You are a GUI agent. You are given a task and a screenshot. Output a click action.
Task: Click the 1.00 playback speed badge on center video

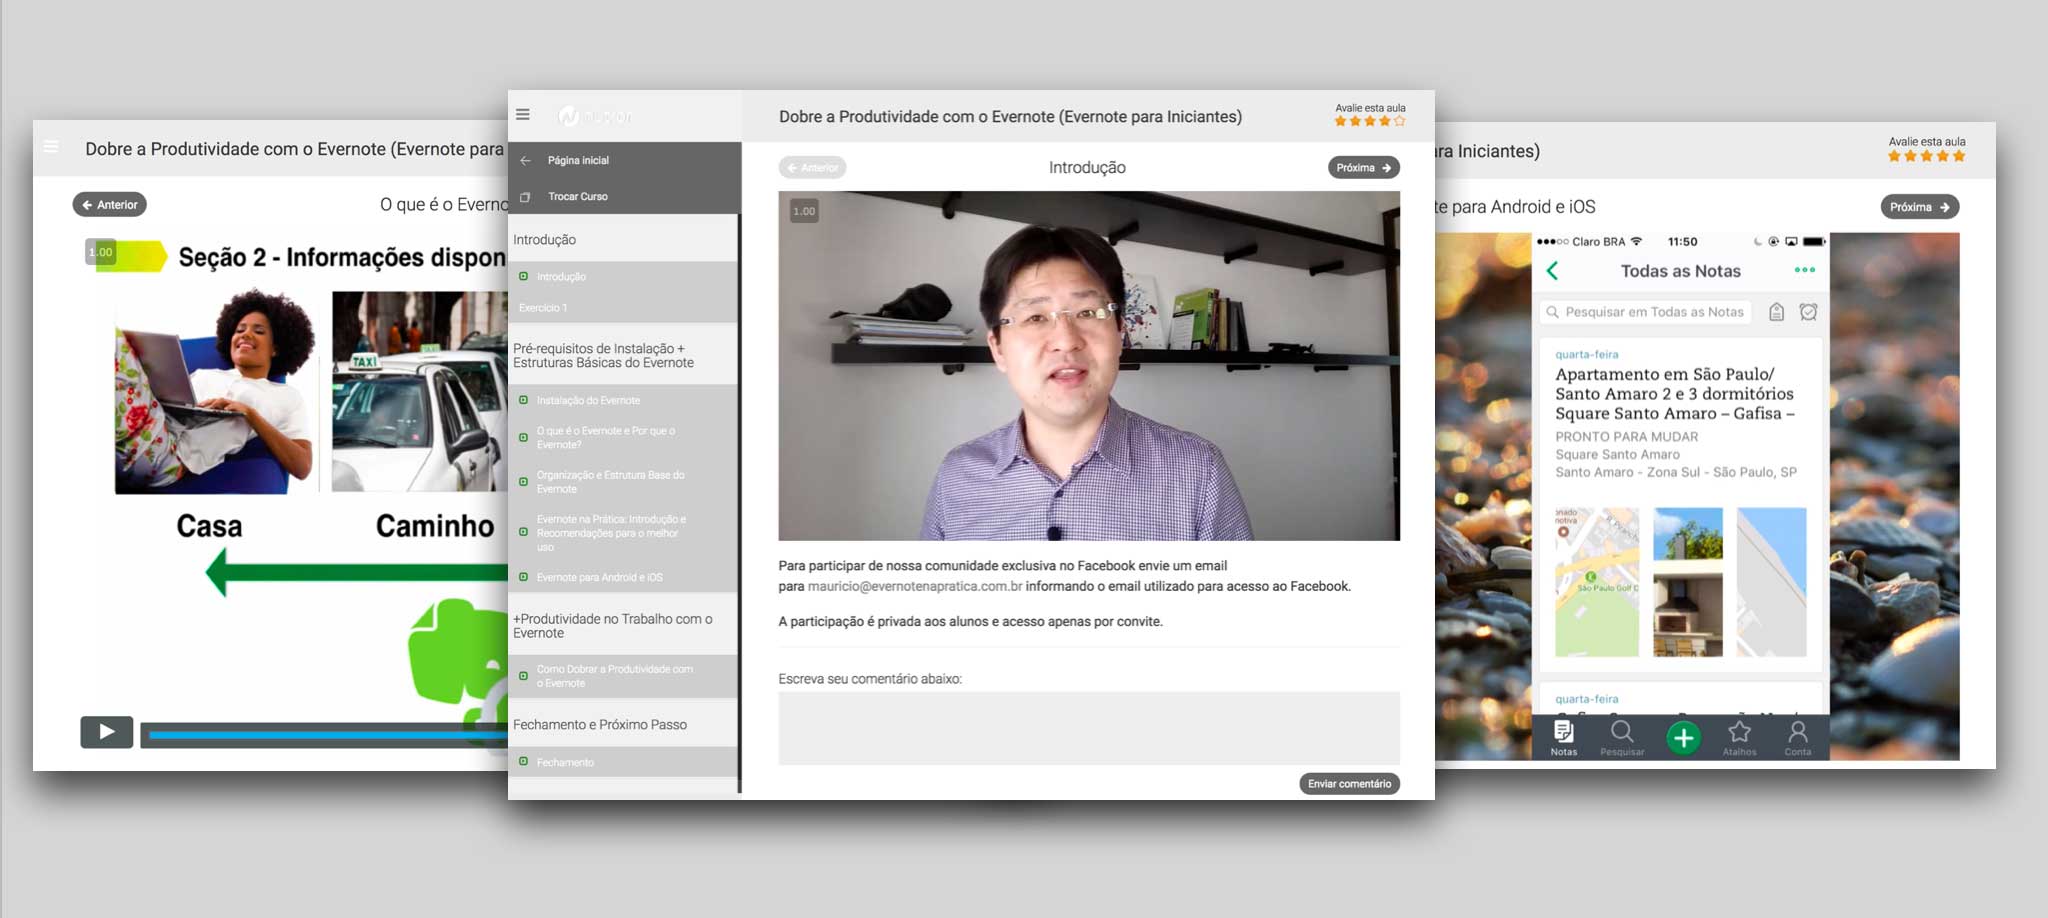click(x=804, y=211)
